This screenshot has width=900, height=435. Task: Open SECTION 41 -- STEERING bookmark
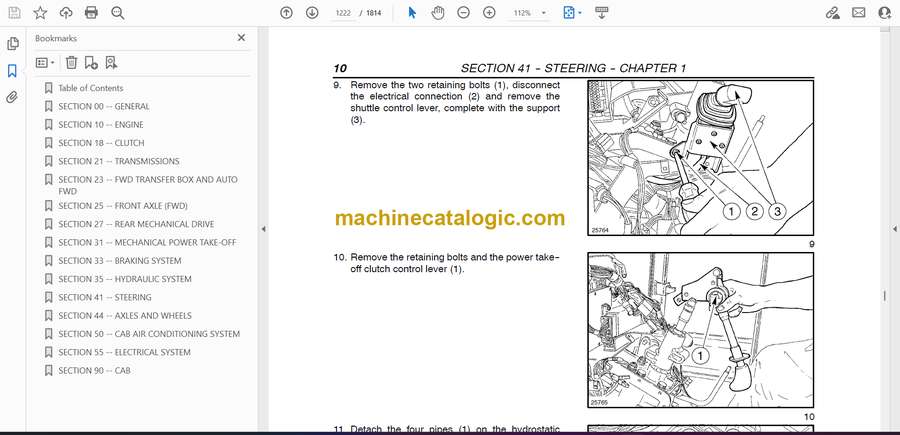coord(105,298)
